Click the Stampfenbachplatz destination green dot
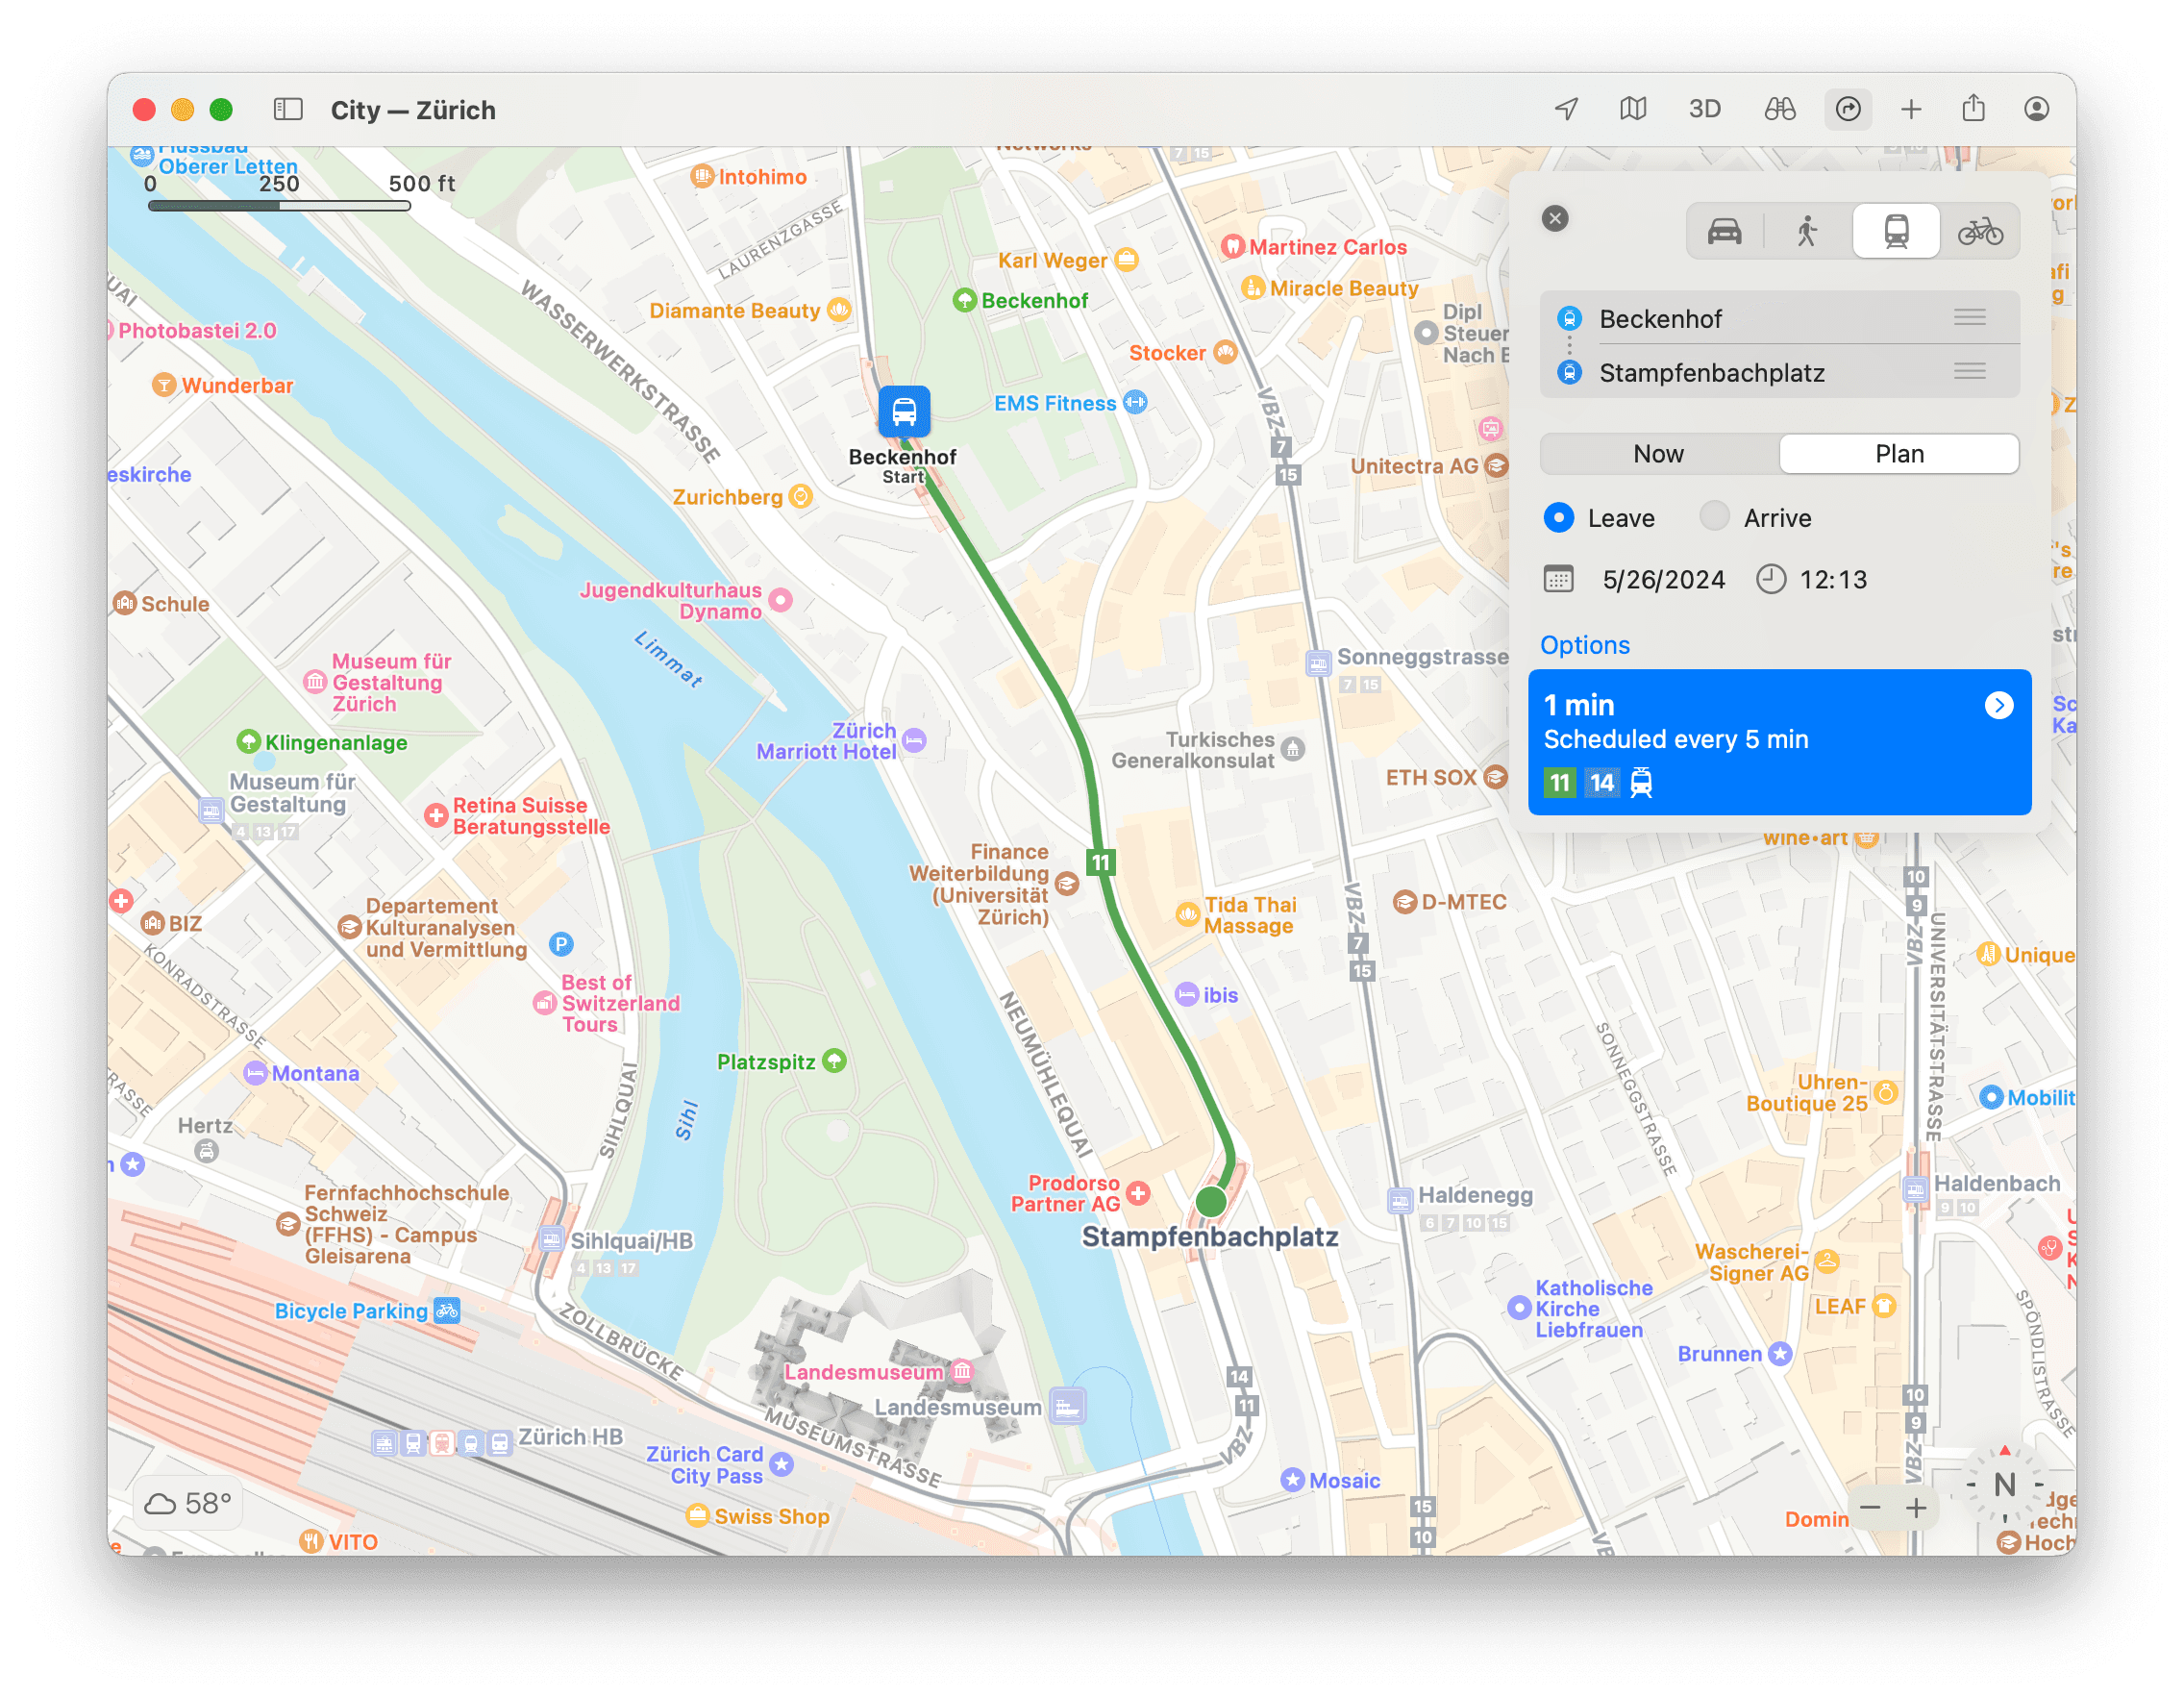2184x1698 pixels. pyautogui.click(x=1211, y=1202)
